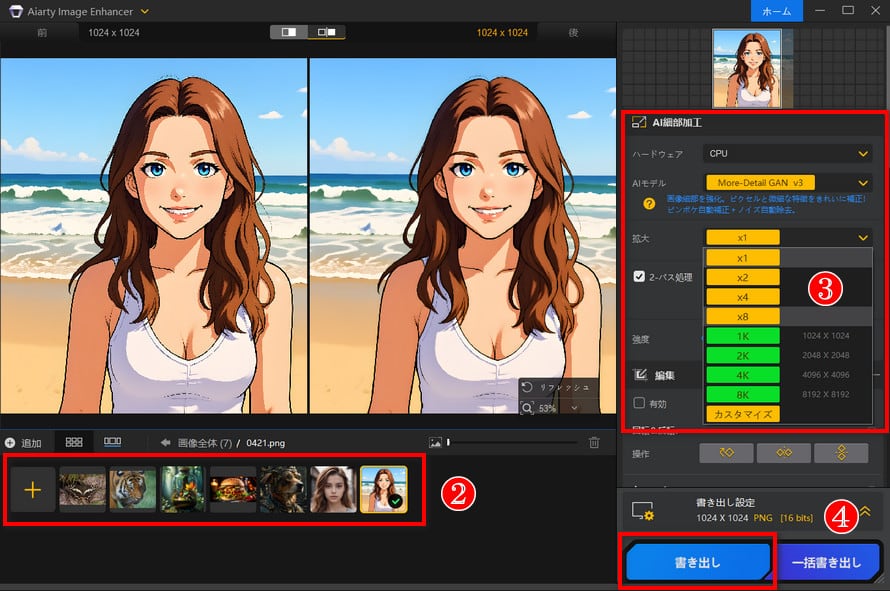The height and width of the screenshot is (591, 890).
Task: Switch to filmstrip view using the list icon
Action: [x=111, y=443]
